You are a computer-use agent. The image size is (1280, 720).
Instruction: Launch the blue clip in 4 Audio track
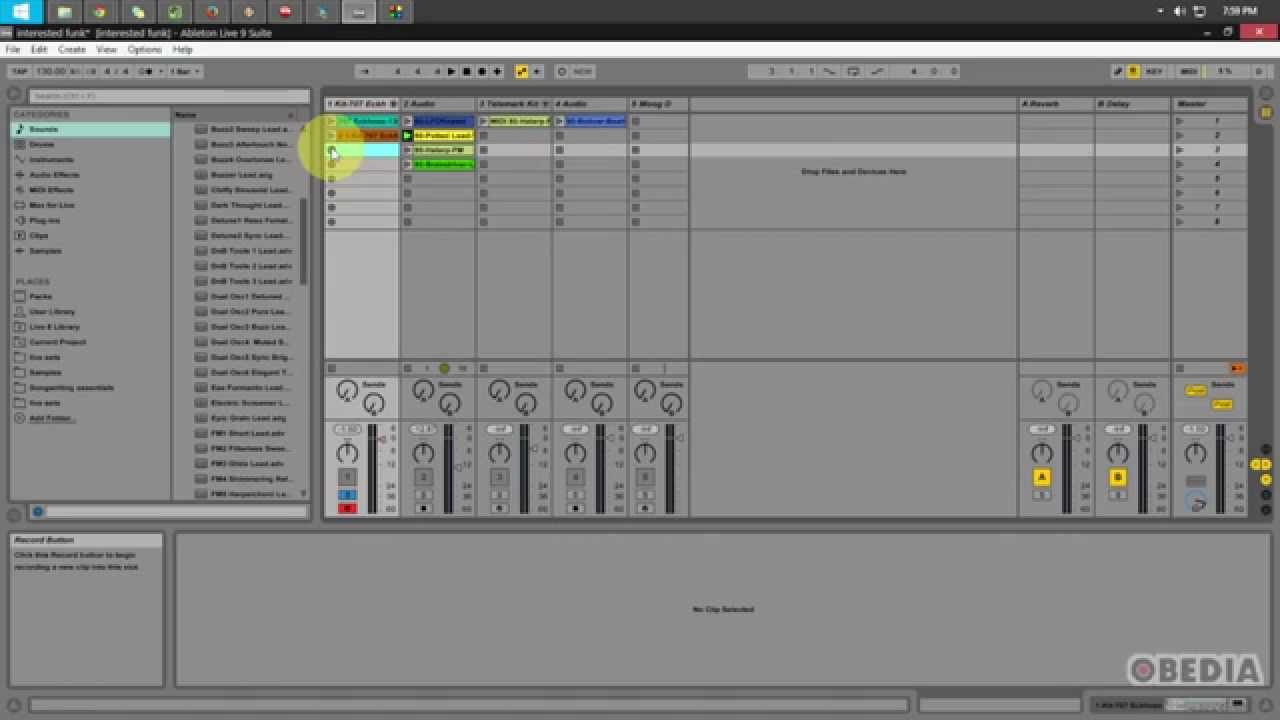tap(559, 121)
